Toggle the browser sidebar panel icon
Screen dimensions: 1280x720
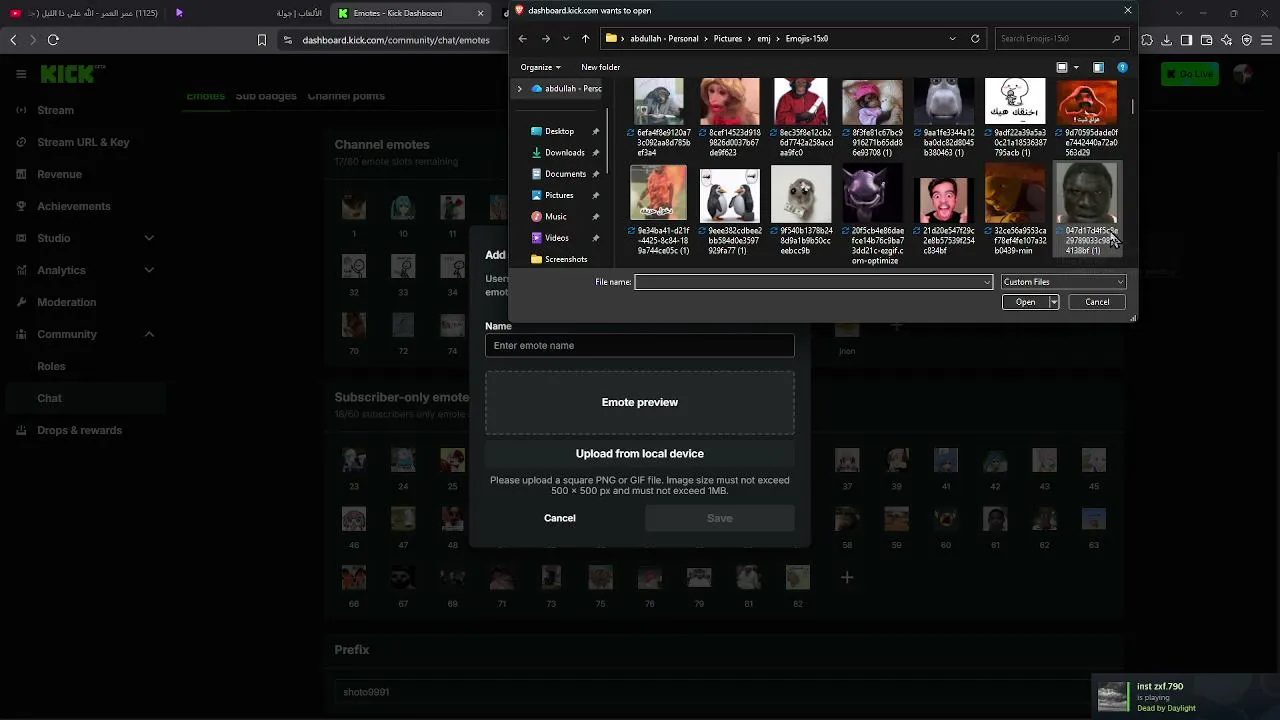pyautogui.click(x=1186, y=40)
